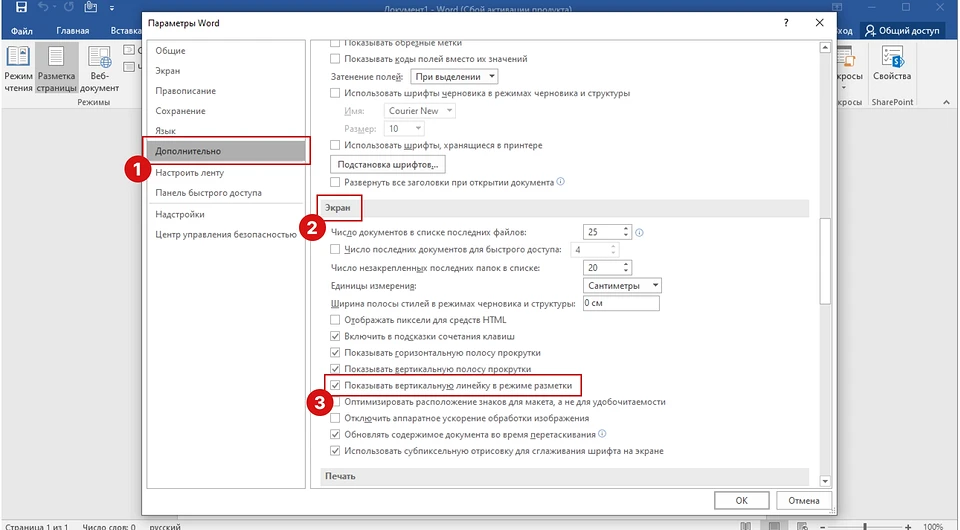This screenshot has width=960, height=530.
Task: Click the Подстановка шрифтов button
Action: (387, 164)
